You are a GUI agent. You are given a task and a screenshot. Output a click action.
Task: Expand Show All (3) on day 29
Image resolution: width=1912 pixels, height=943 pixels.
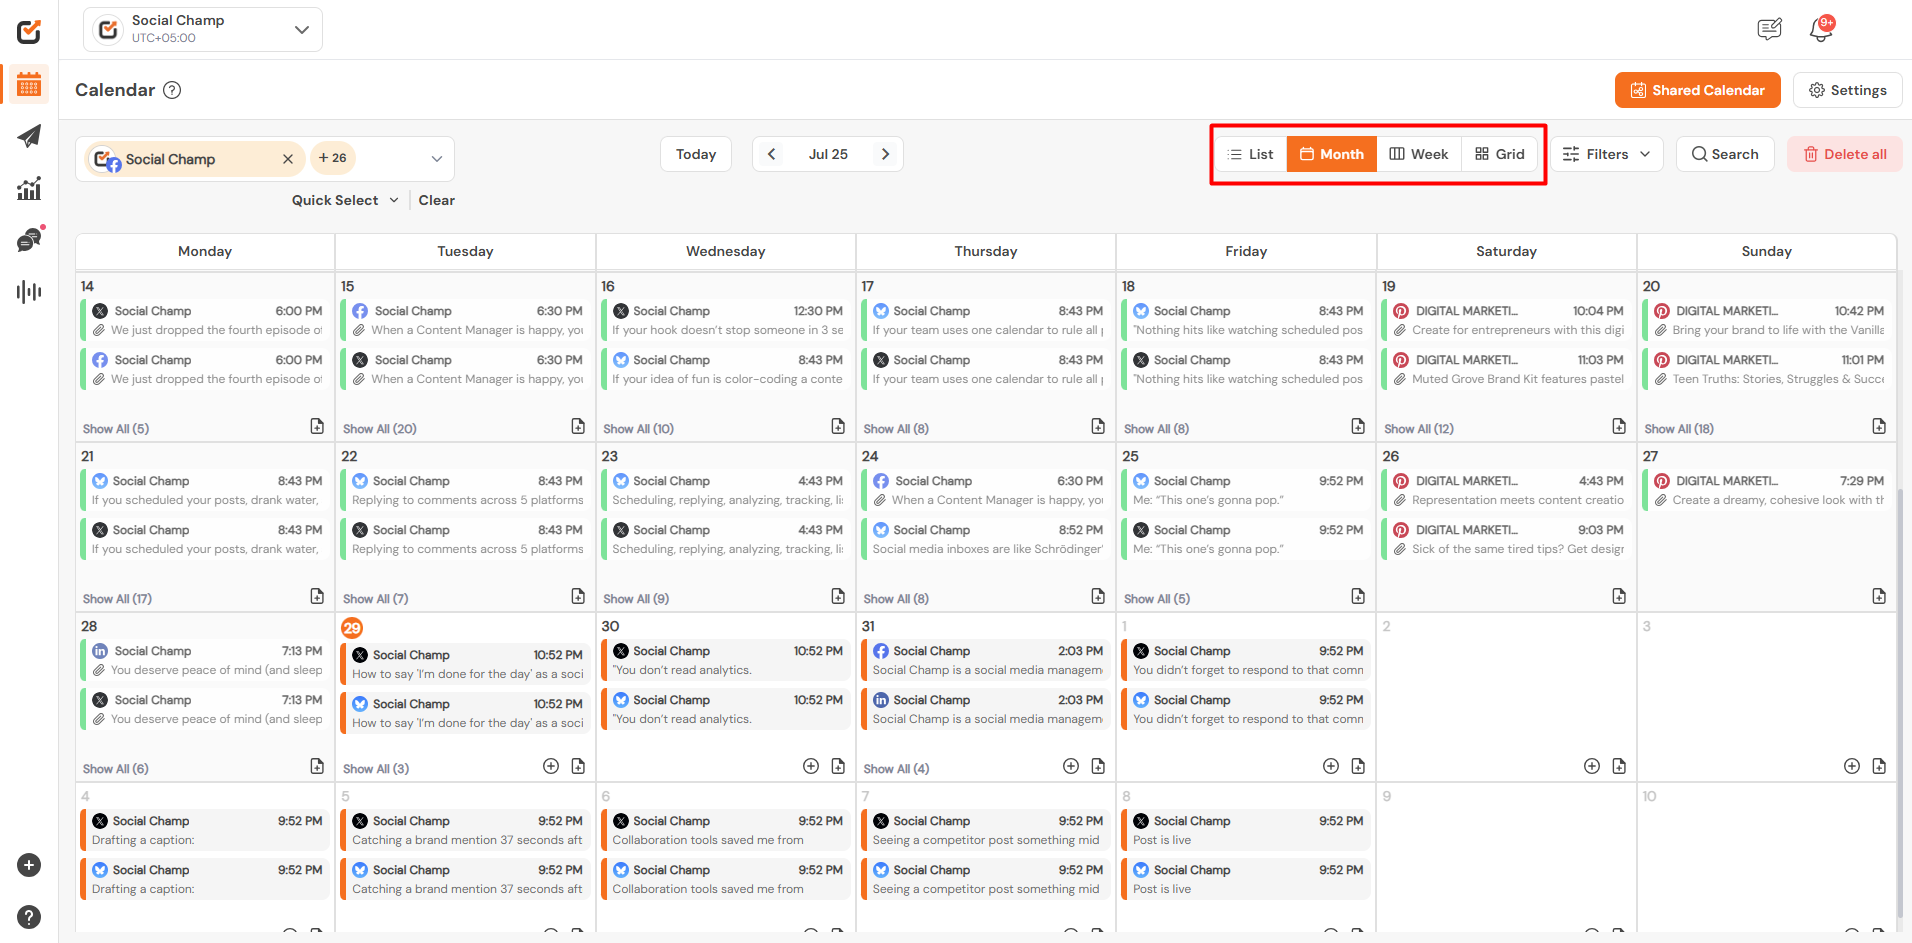coord(376,769)
